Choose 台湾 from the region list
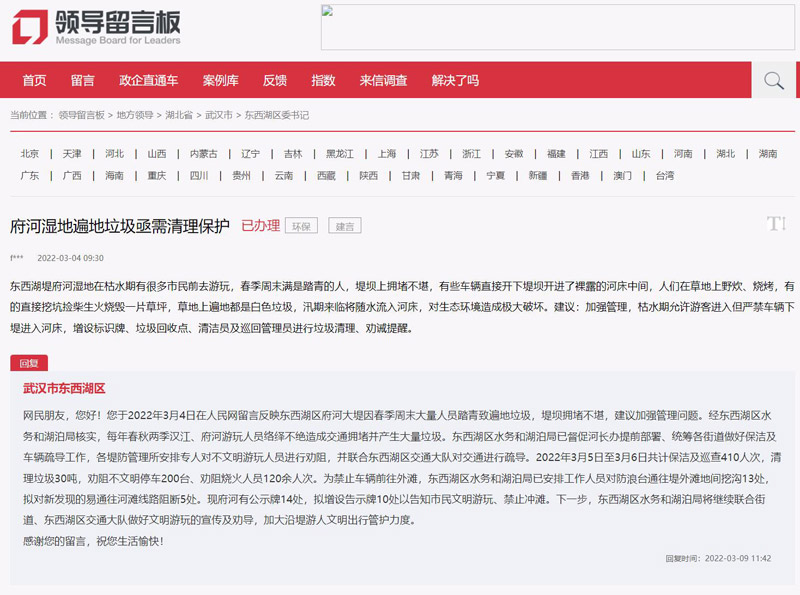The width and height of the screenshot is (800, 595). coord(665,176)
